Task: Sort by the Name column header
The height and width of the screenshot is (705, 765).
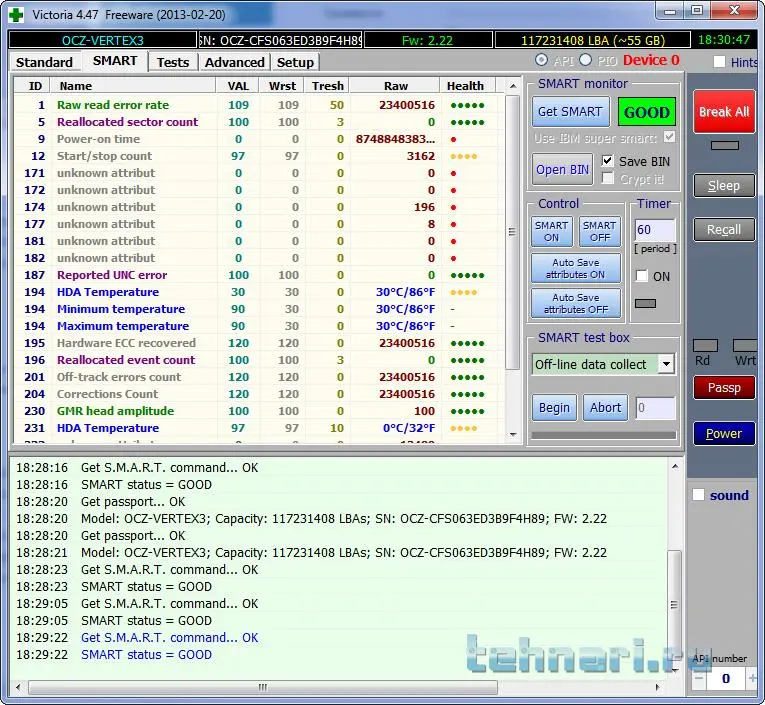Action: 133,86
